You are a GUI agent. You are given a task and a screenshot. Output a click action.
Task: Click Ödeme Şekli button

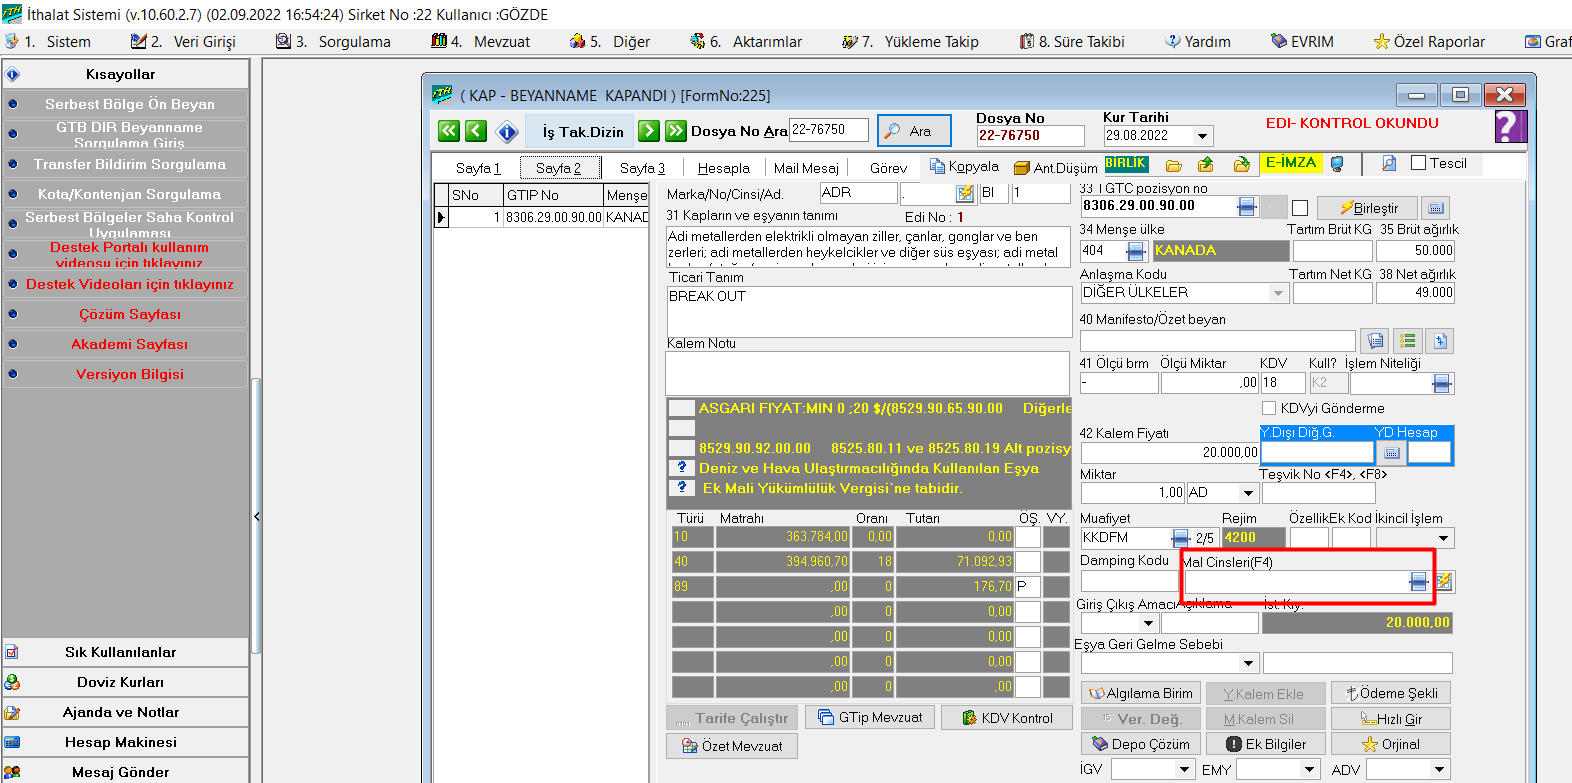click(1391, 693)
